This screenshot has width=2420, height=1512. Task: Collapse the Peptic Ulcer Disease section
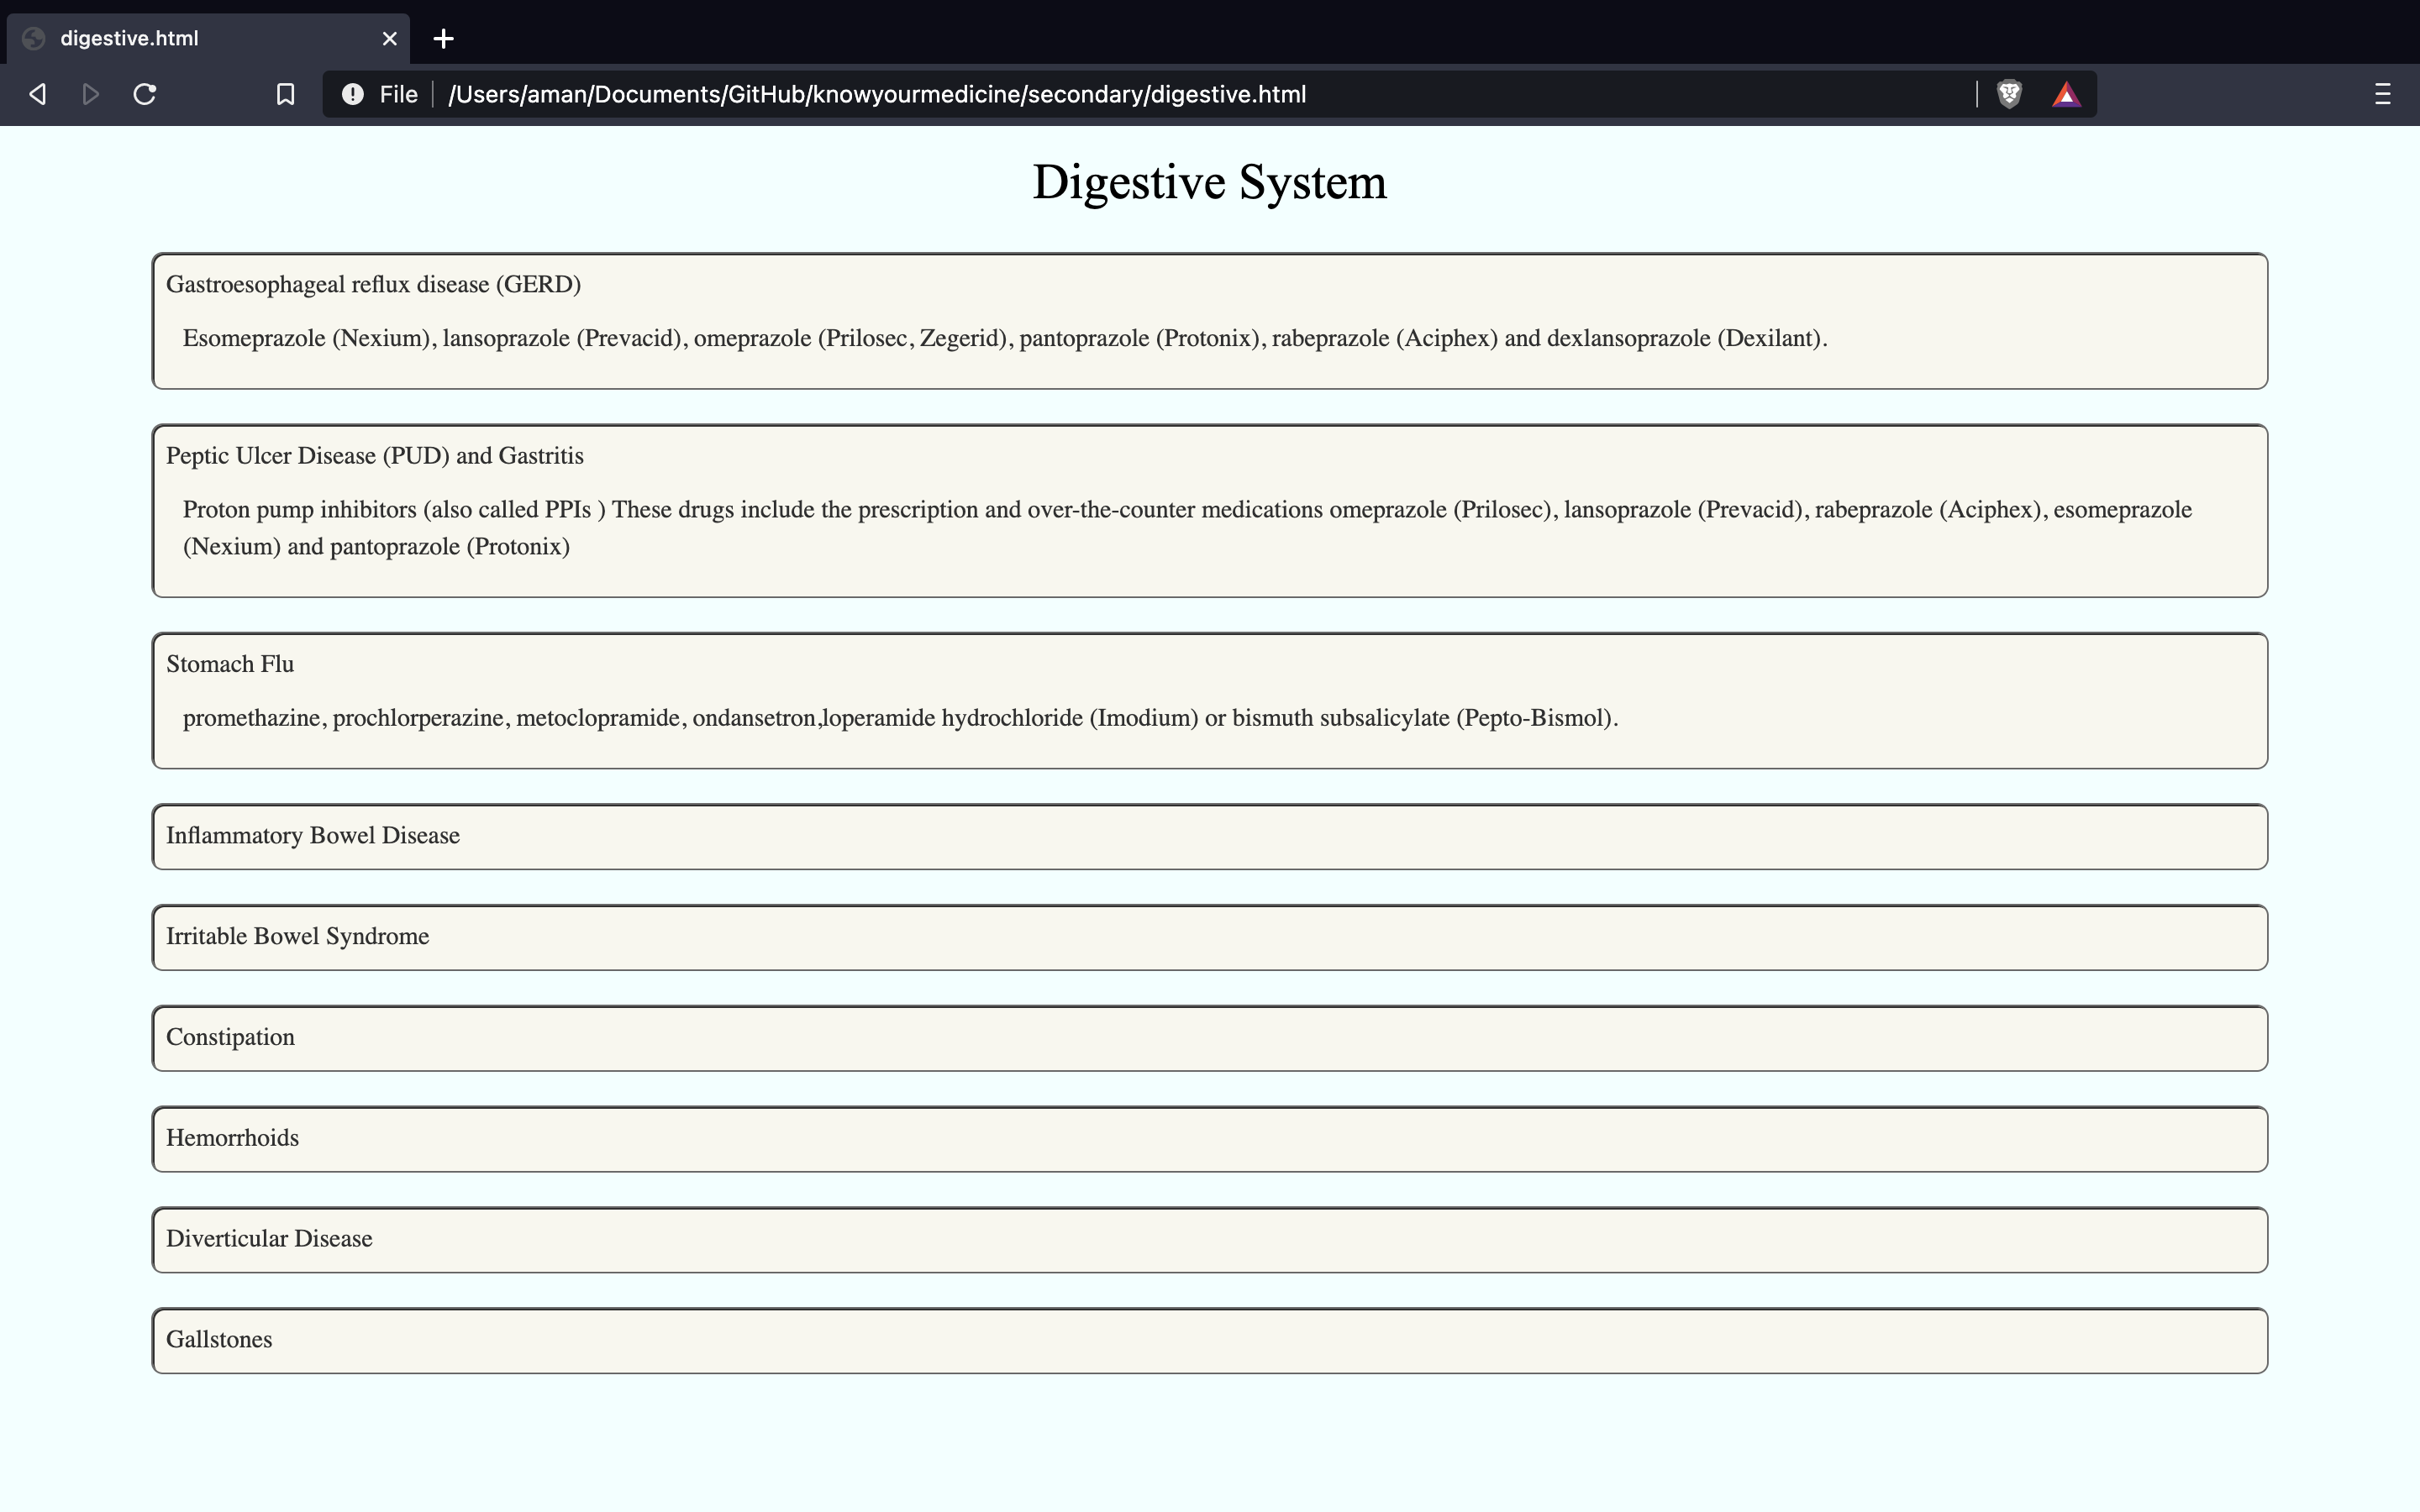pyautogui.click(x=375, y=456)
